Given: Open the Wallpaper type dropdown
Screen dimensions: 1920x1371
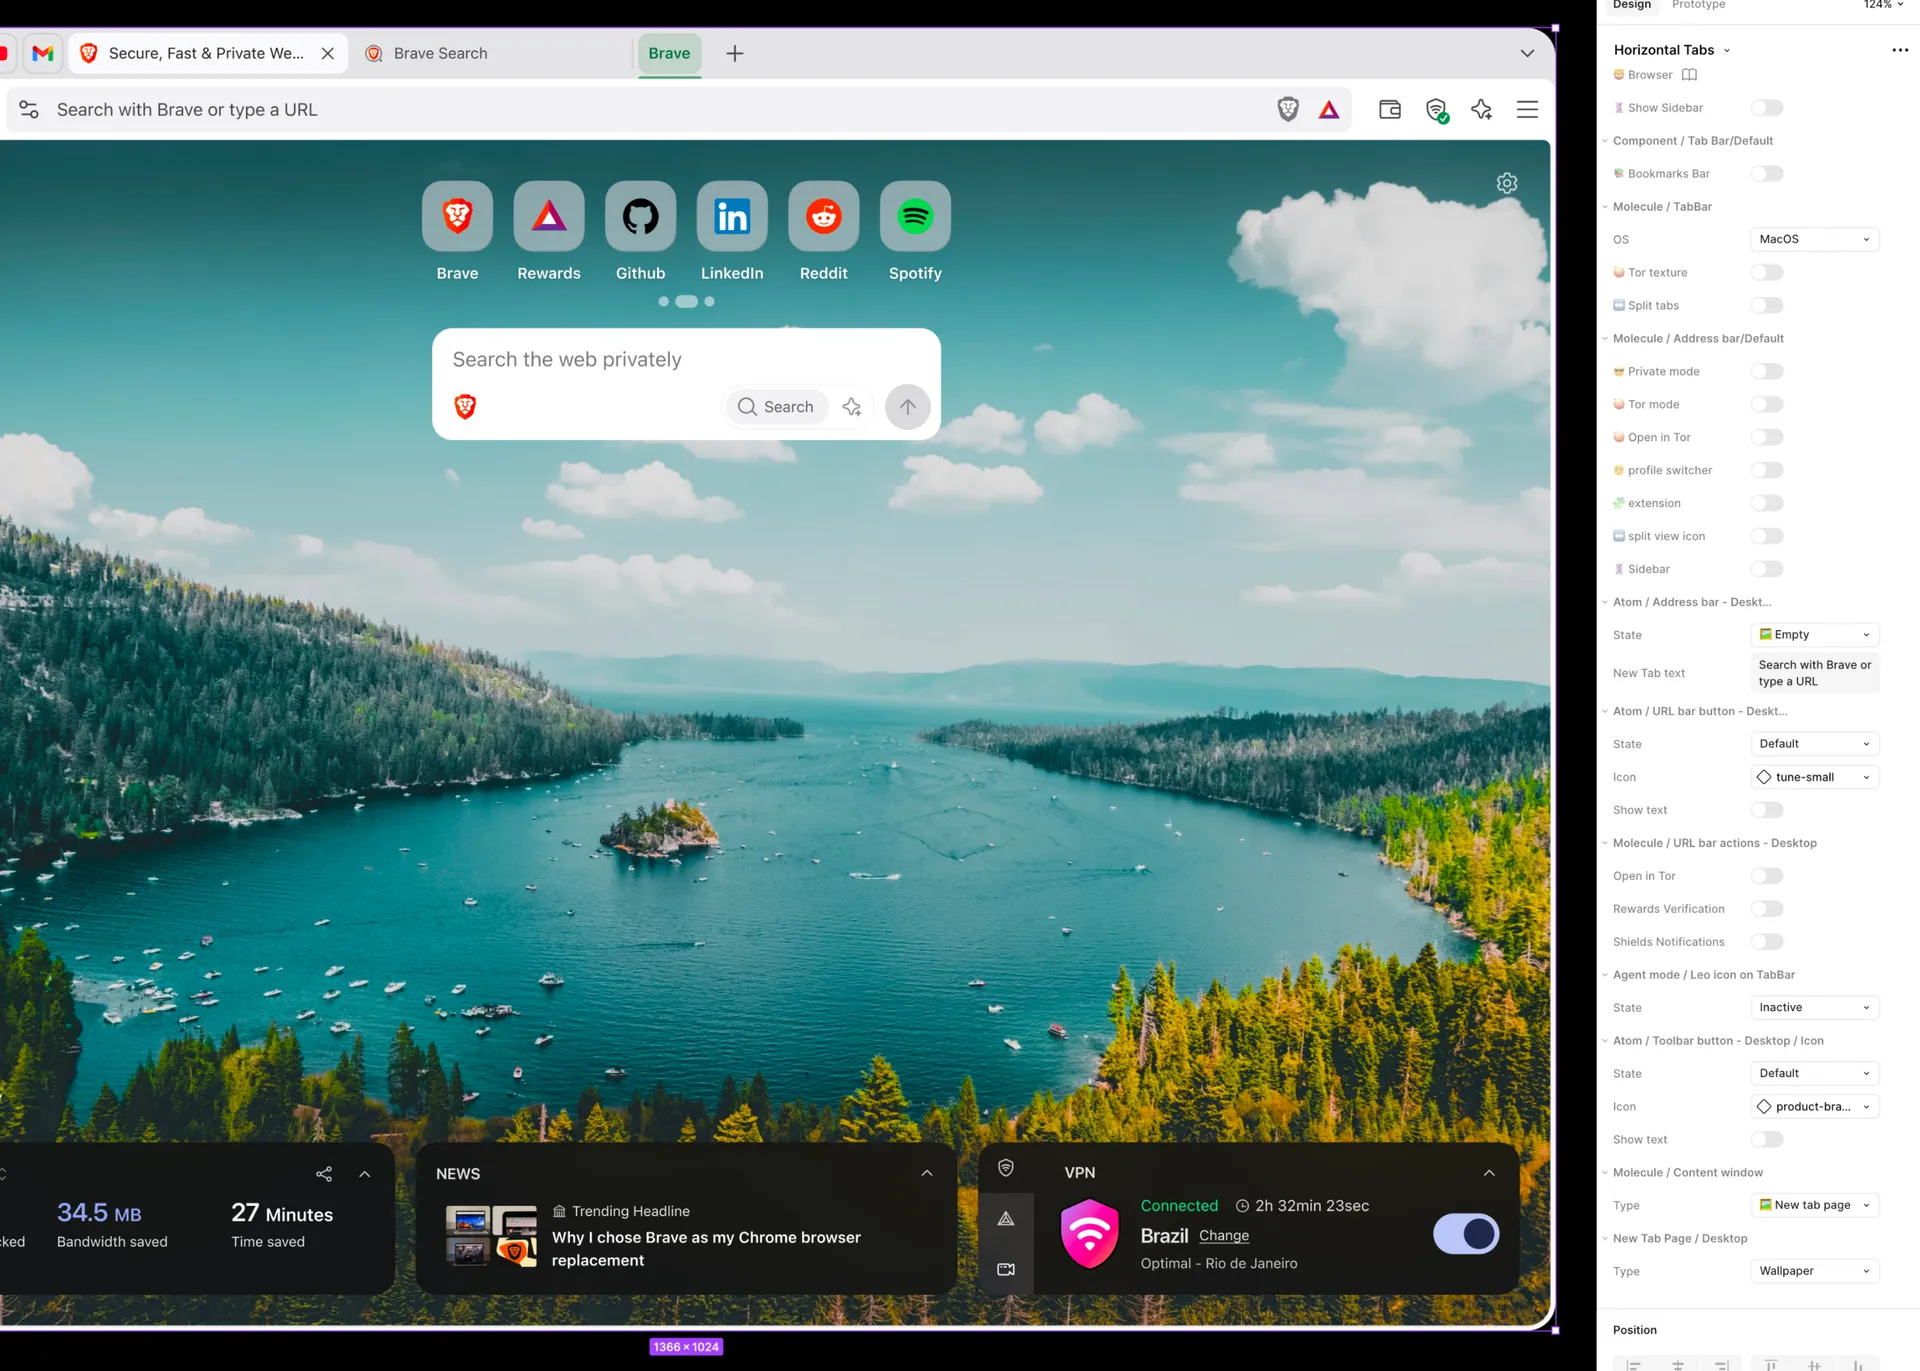Looking at the screenshot, I should 1813,1271.
